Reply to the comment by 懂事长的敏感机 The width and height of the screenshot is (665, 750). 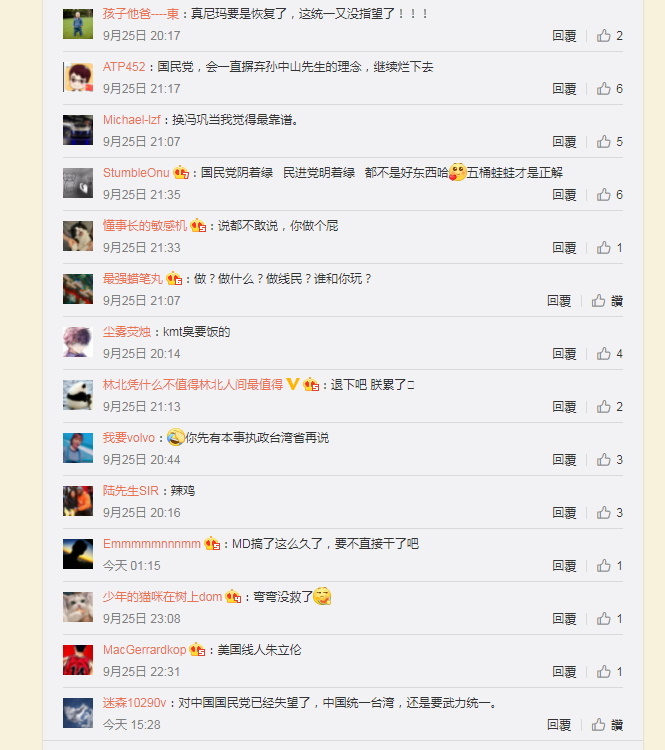coord(564,248)
